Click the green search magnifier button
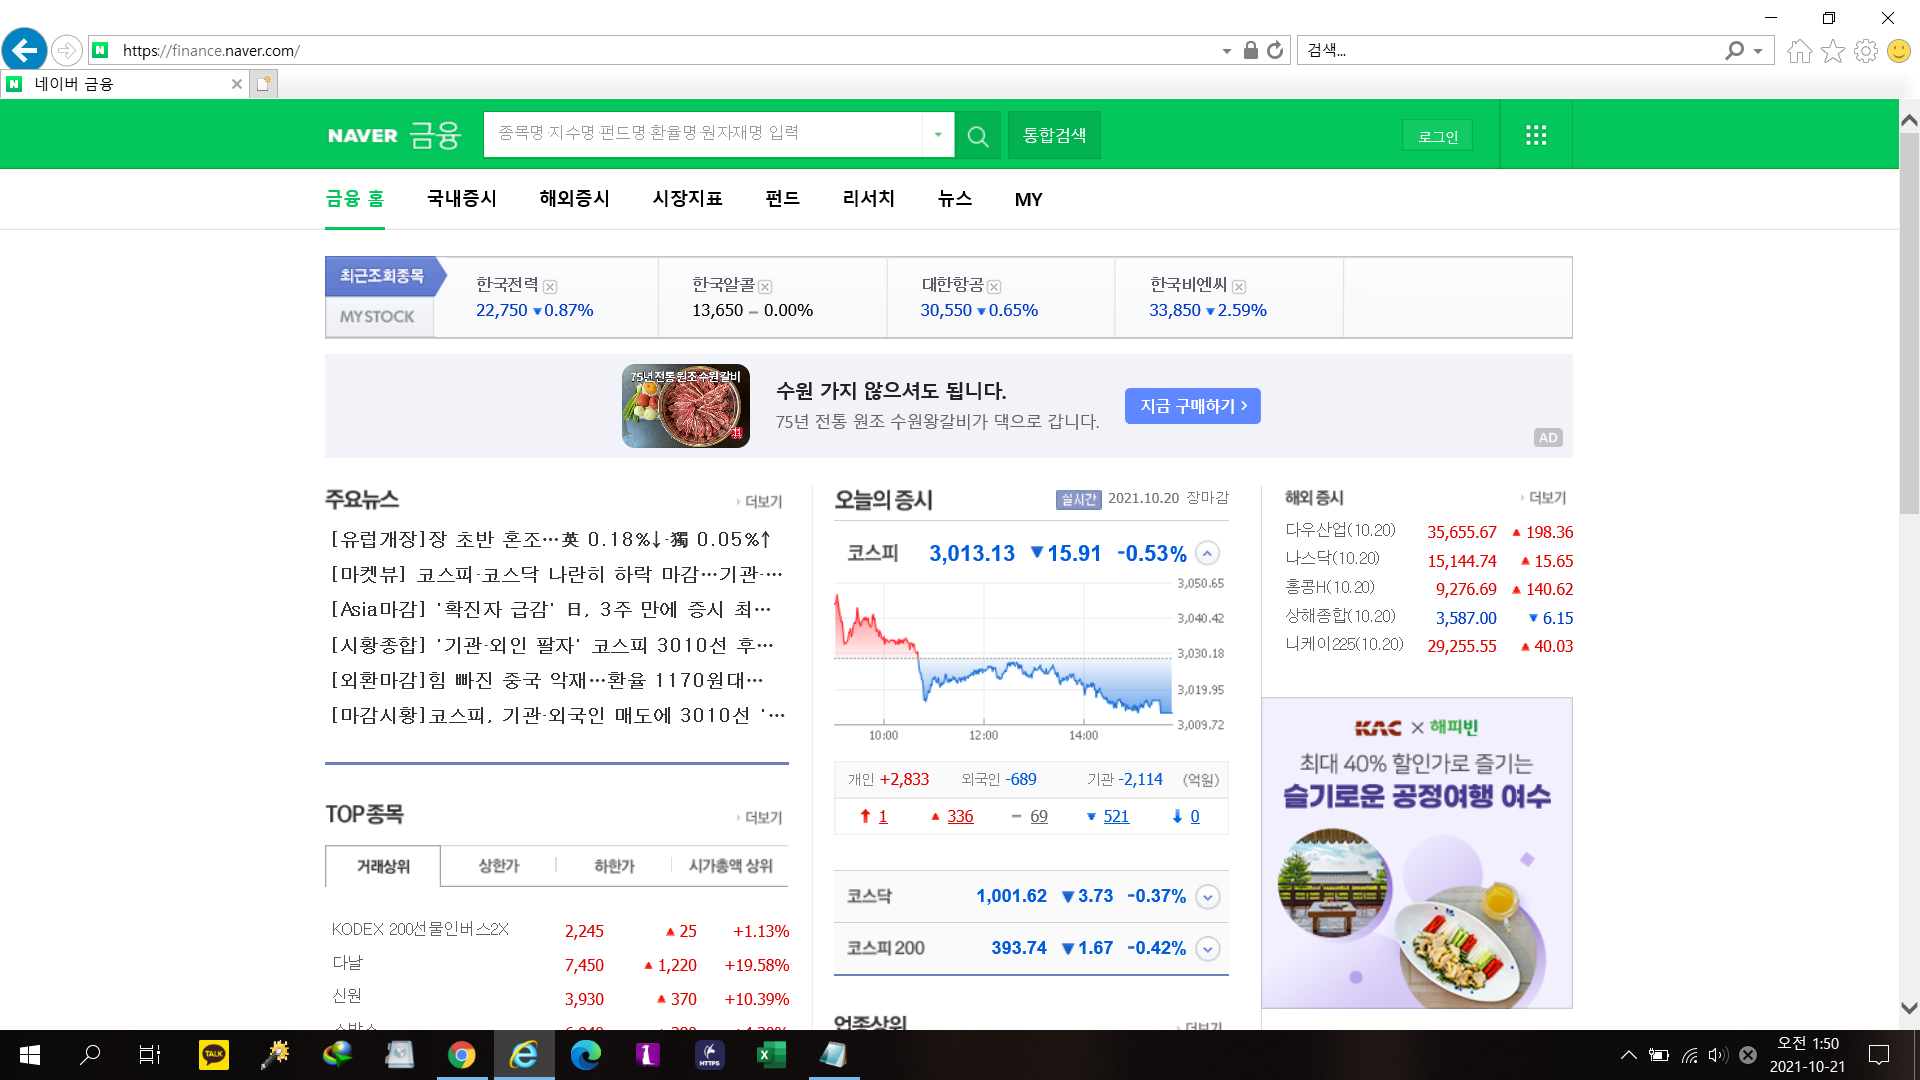Screen dimensions: 1920x1080 pos(978,135)
